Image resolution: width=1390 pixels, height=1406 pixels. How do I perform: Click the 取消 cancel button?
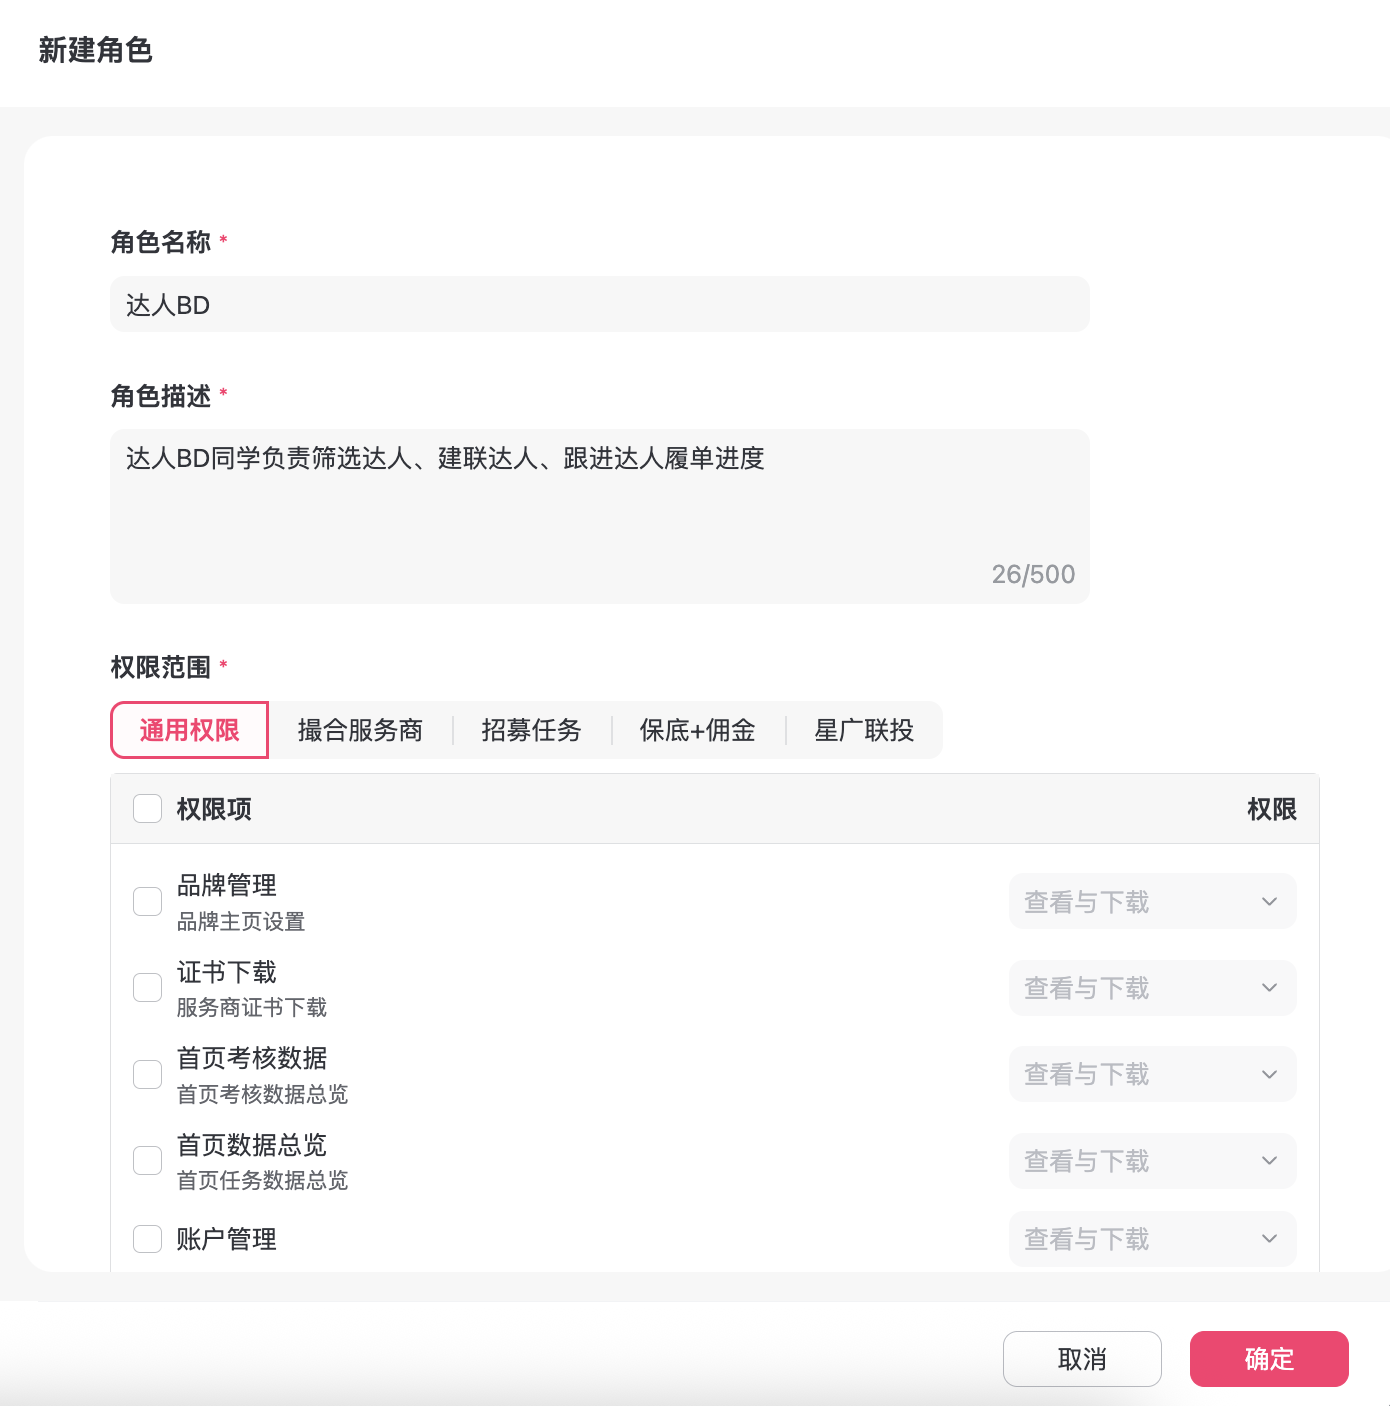(1082, 1359)
